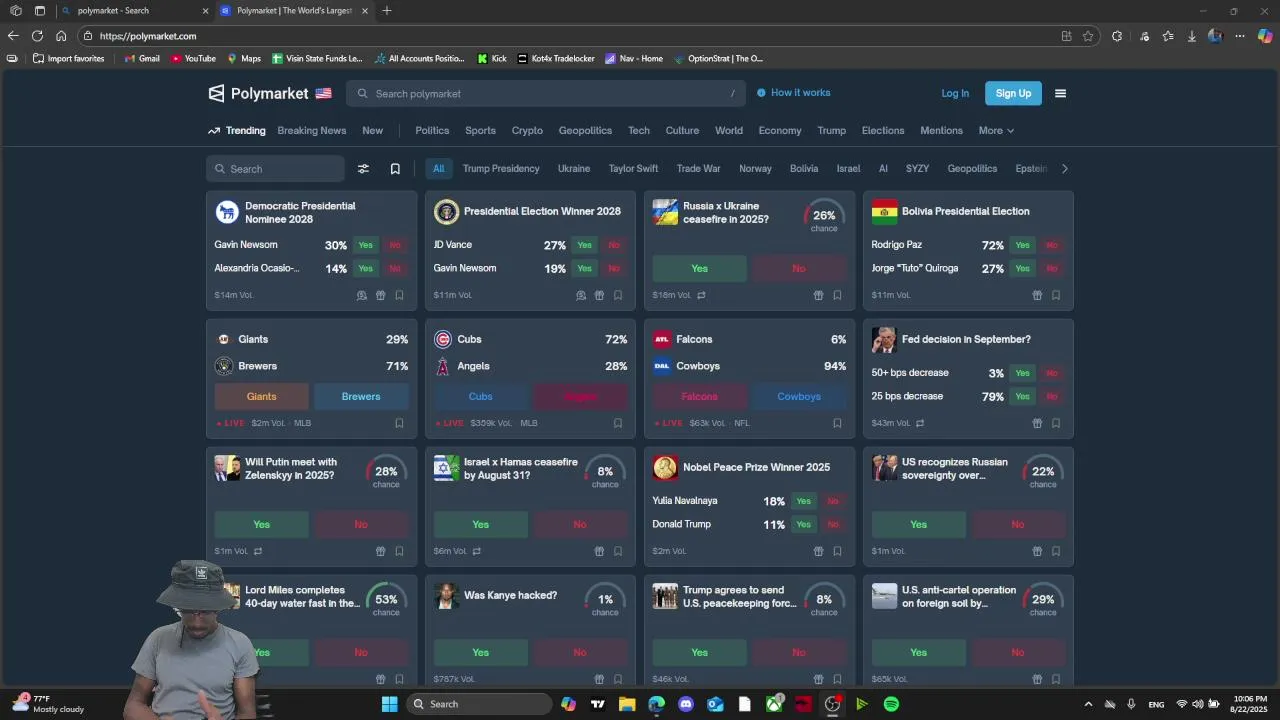Bookmark the Russia x Ukraine ceasefire market
Viewport: 1280px width, 720px height.
click(x=837, y=295)
